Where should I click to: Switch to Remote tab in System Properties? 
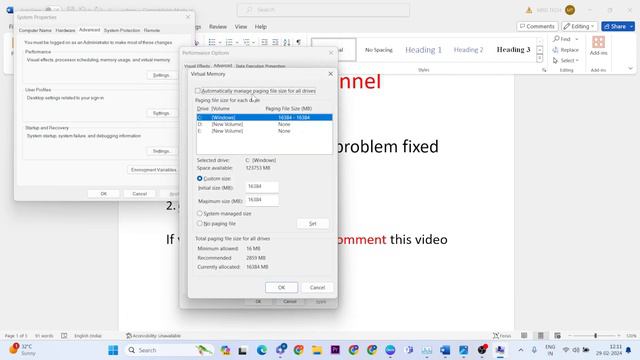pos(152,30)
